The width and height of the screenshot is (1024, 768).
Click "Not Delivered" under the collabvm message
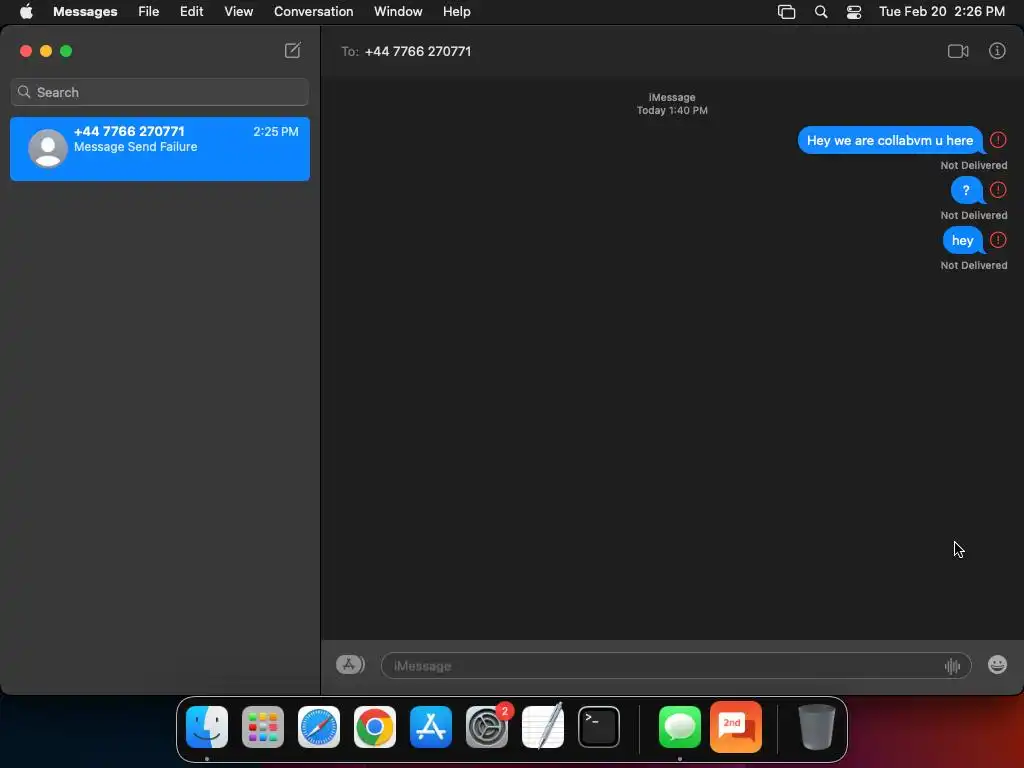click(973, 165)
